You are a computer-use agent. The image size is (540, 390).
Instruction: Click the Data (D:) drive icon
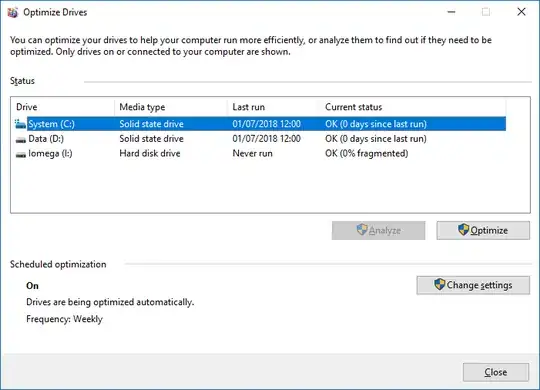click(x=21, y=140)
